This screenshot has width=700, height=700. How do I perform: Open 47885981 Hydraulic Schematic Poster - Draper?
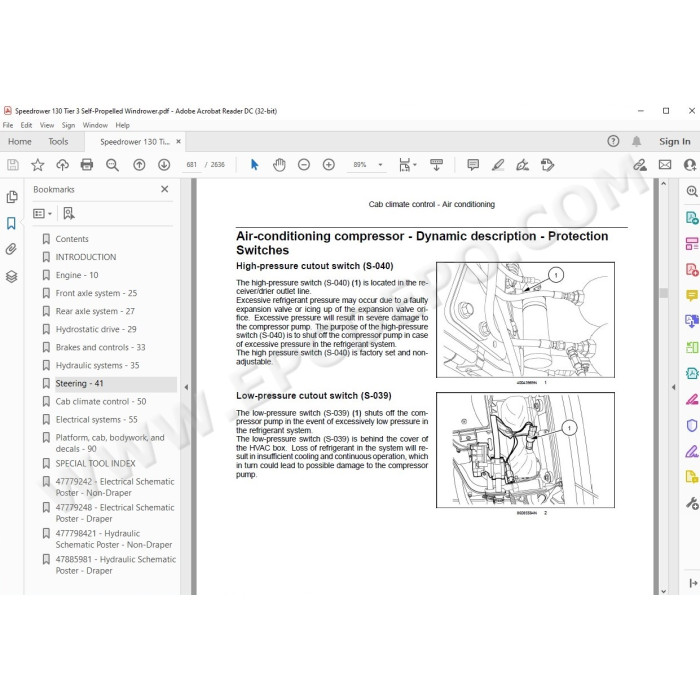point(116,565)
